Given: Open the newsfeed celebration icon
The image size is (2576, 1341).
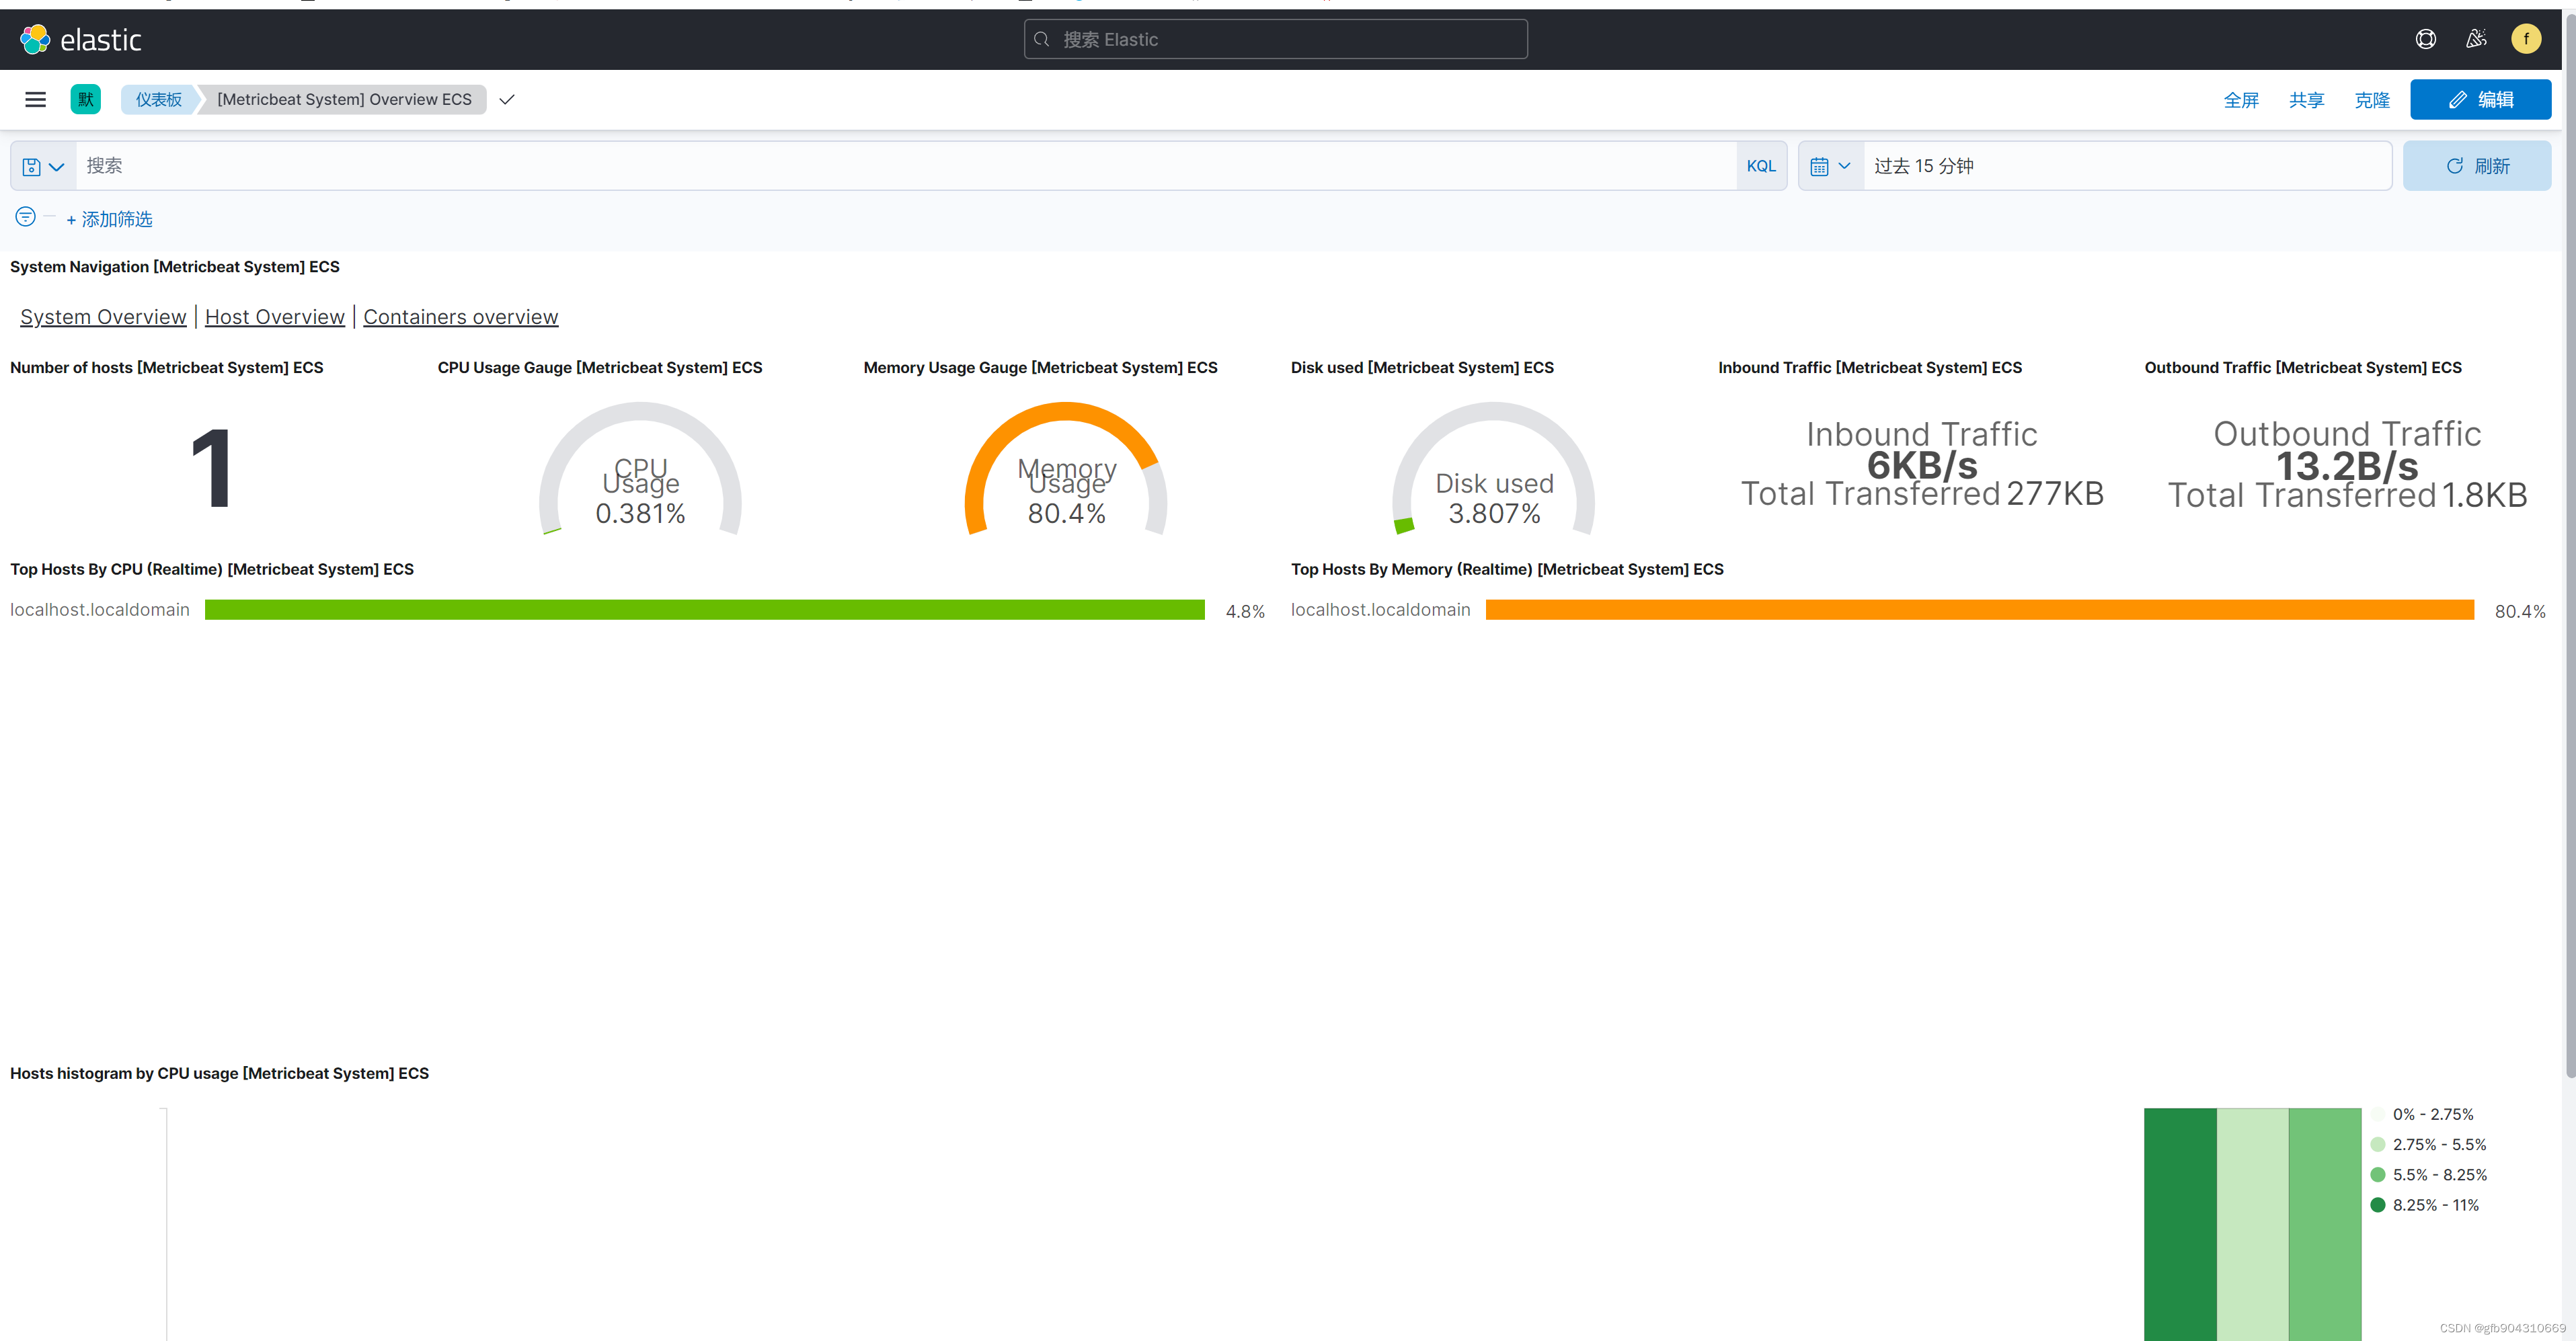Looking at the screenshot, I should pyautogui.click(x=2475, y=39).
